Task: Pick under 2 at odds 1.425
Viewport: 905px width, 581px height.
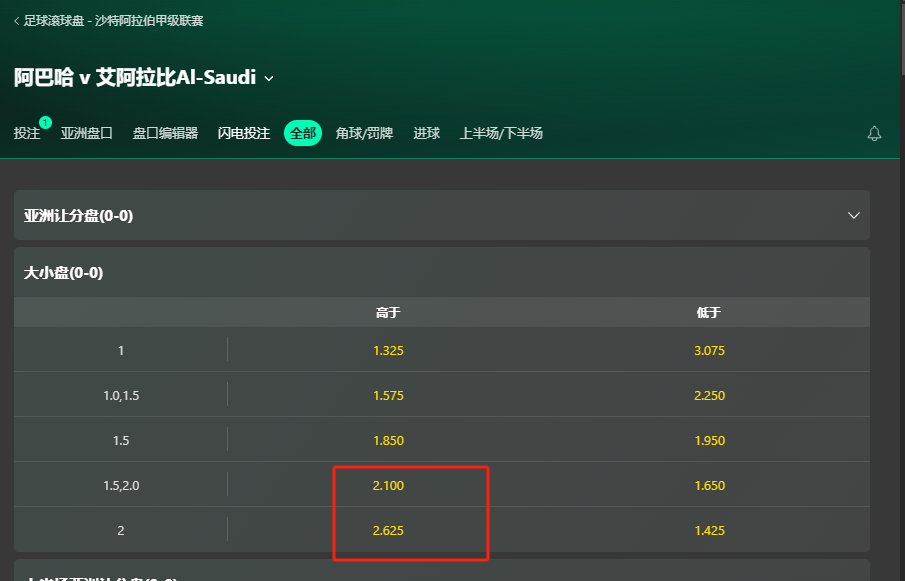Action: point(709,530)
